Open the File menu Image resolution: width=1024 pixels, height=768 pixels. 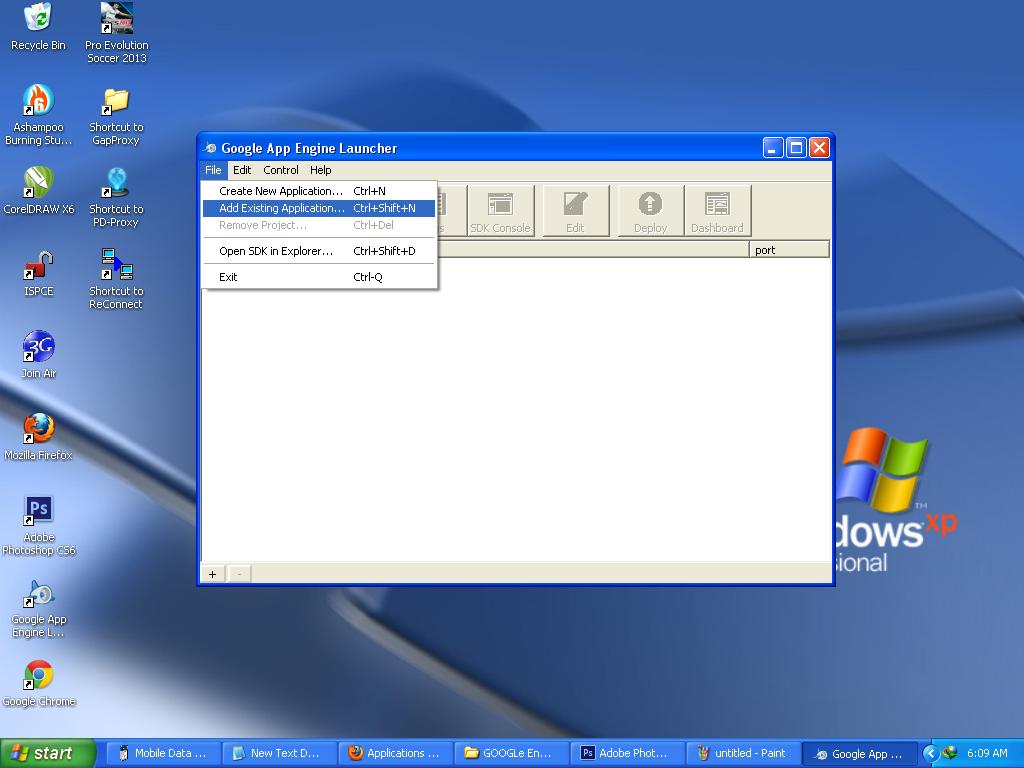(x=213, y=170)
